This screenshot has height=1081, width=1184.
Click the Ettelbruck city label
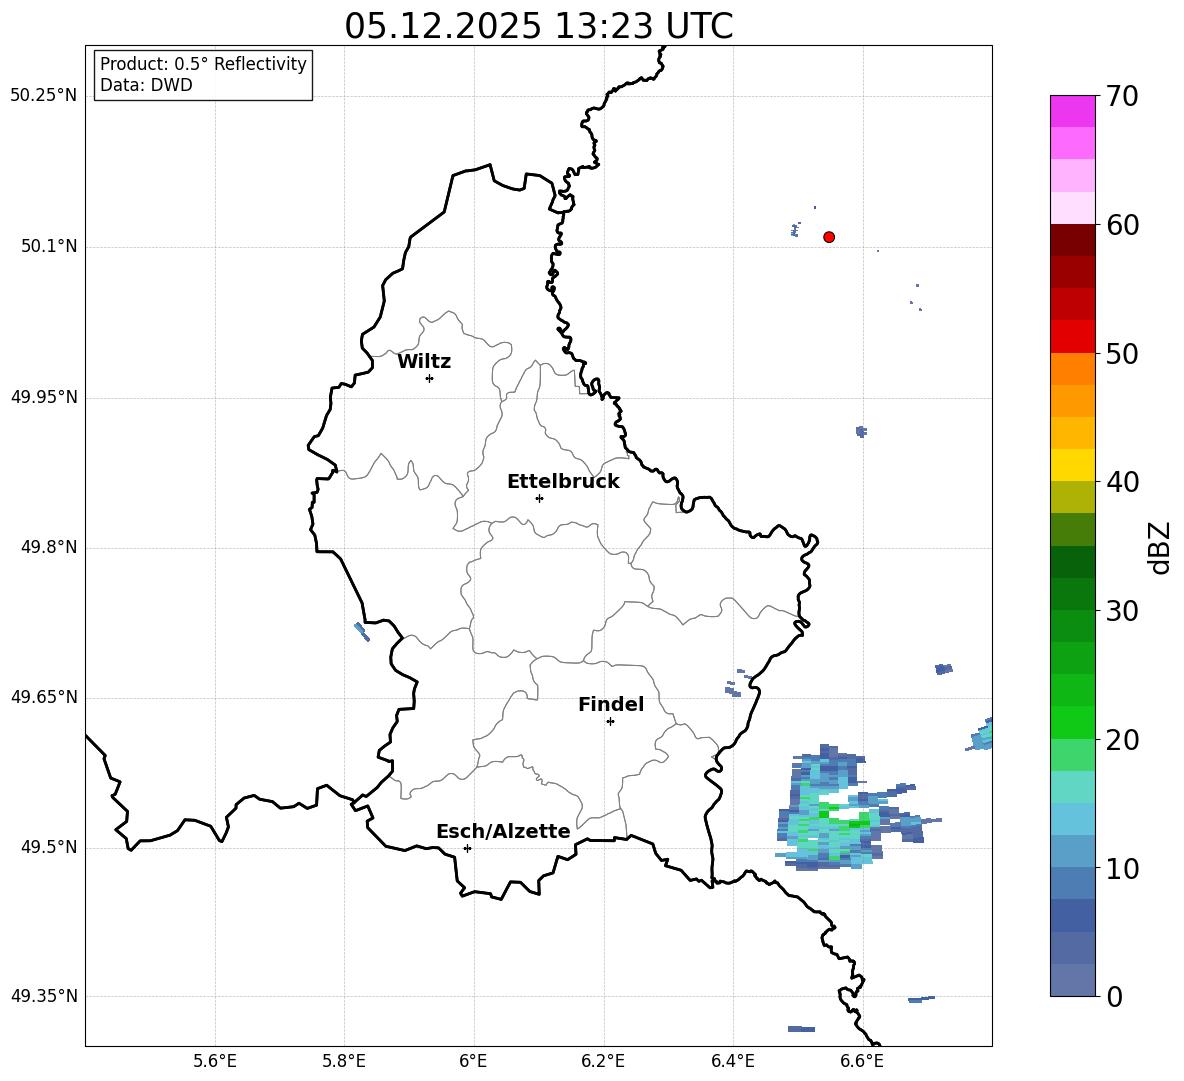(x=563, y=482)
